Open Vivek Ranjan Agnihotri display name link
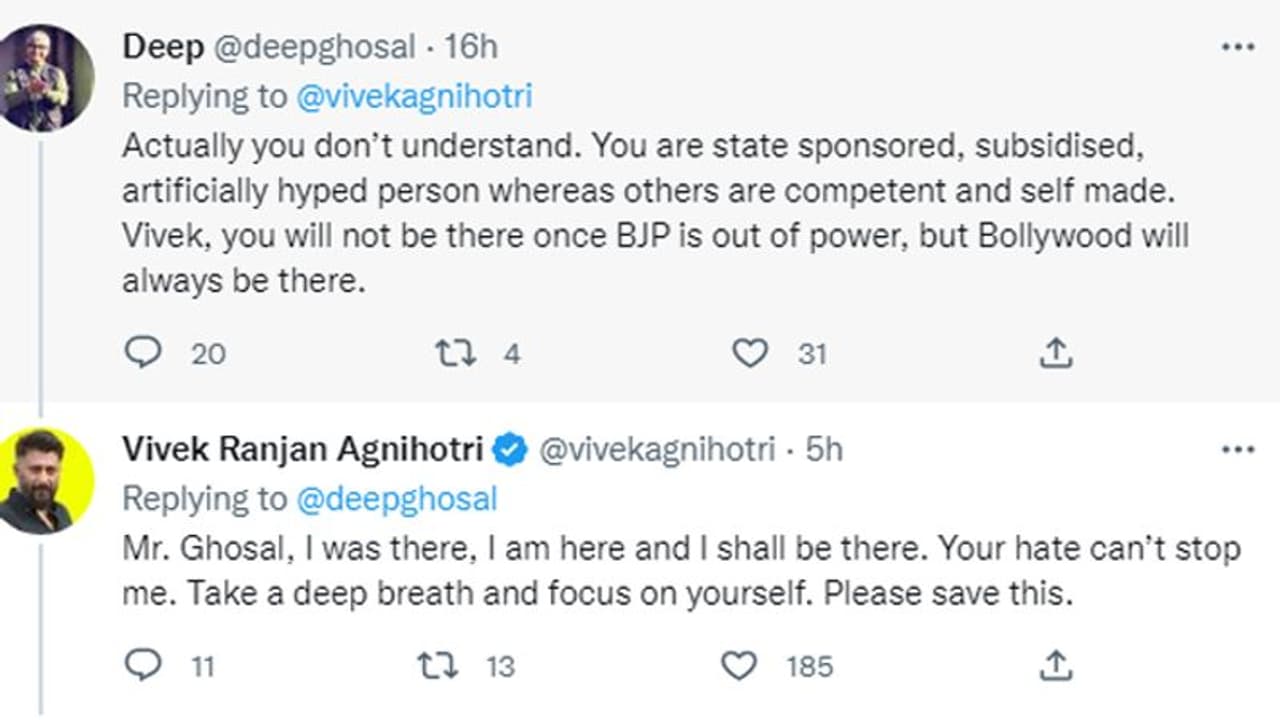The image size is (1280, 722). coord(303,450)
